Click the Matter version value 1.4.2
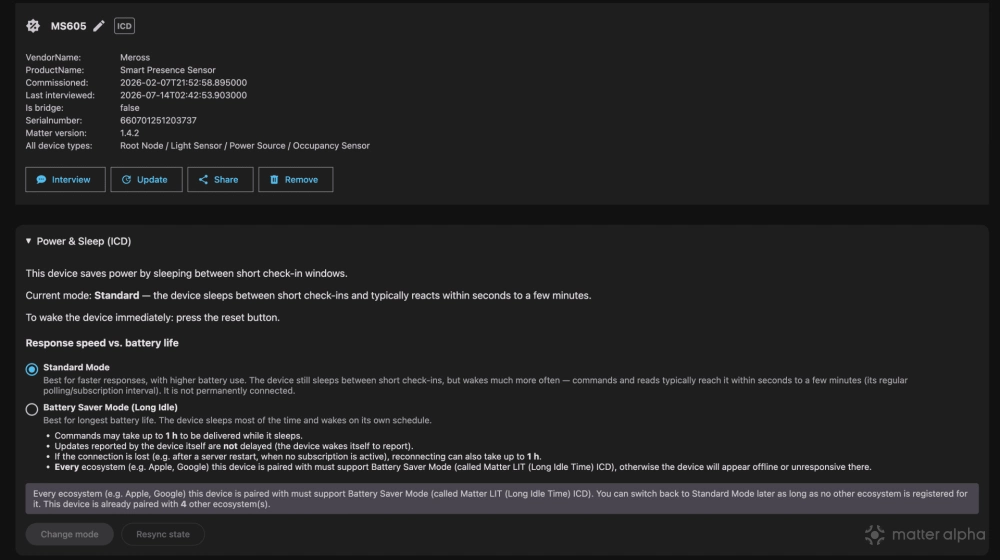Viewport: 1000px width, 560px height. pyautogui.click(x=129, y=133)
